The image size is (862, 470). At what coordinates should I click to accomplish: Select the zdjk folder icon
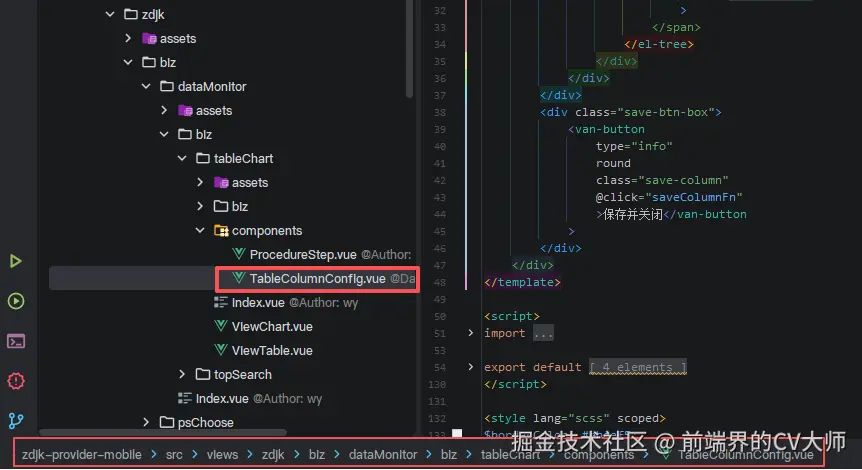[131, 14]
